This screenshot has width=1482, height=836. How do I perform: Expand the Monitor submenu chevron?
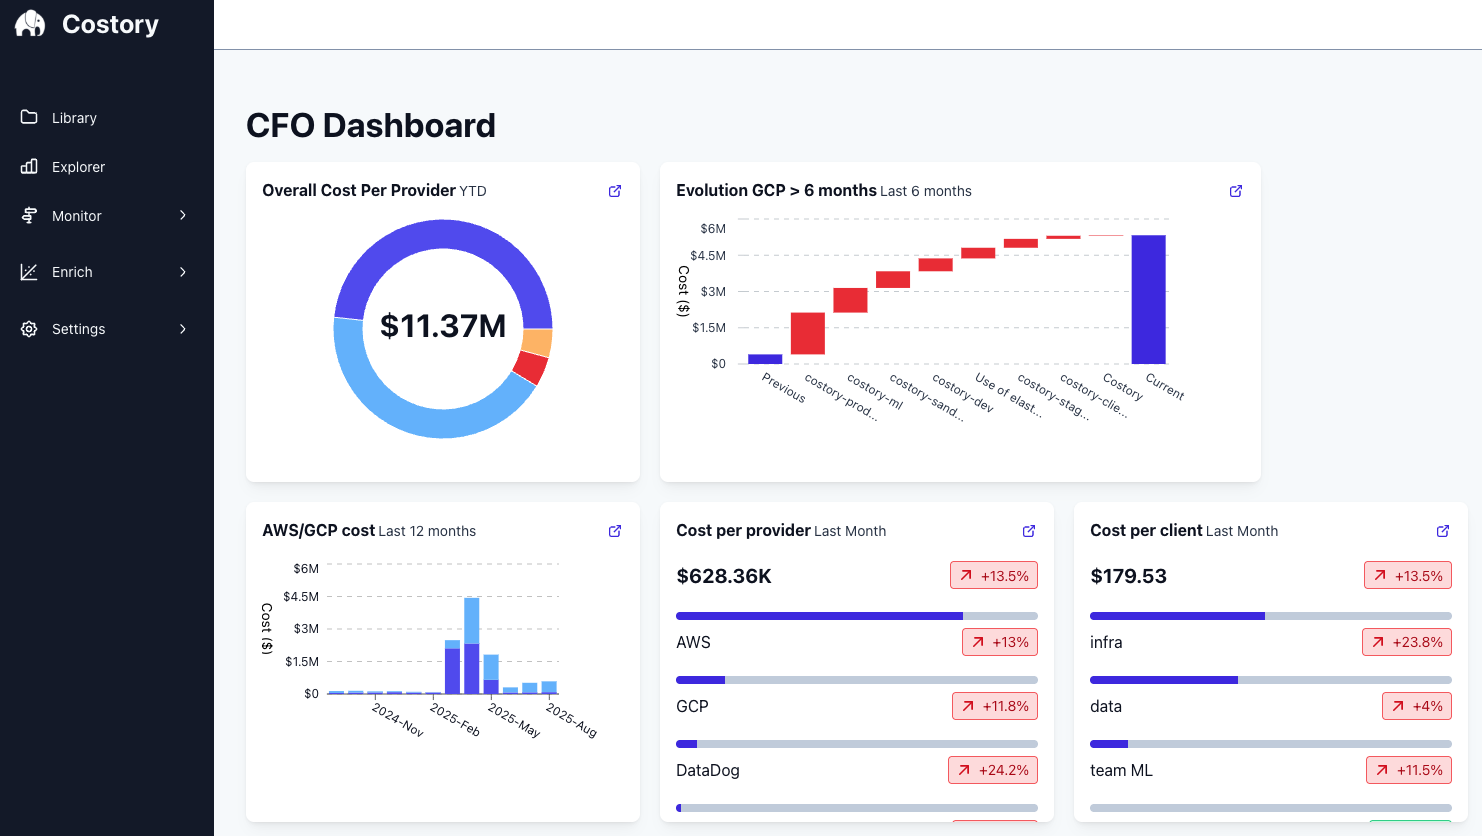[183, 215]
